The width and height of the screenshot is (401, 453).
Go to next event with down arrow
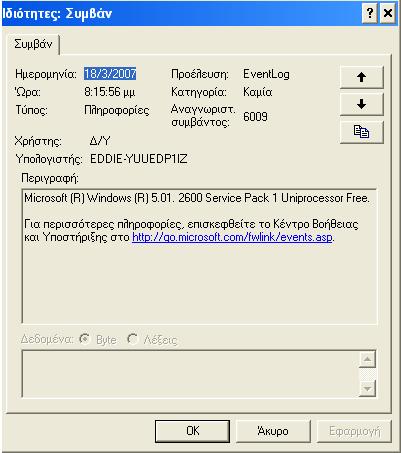click(x=362, y=104)
